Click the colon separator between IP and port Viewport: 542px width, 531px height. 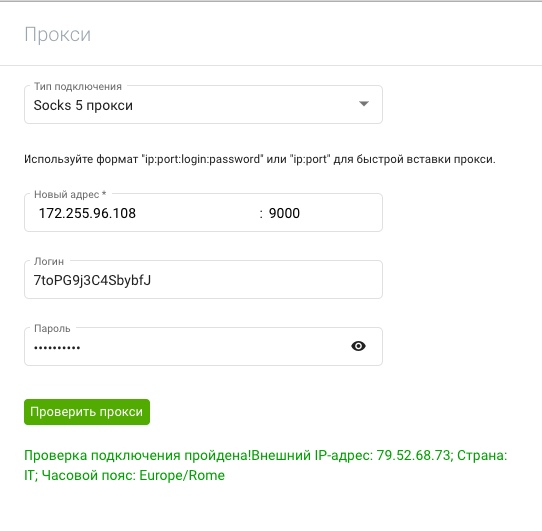(261, 214)
